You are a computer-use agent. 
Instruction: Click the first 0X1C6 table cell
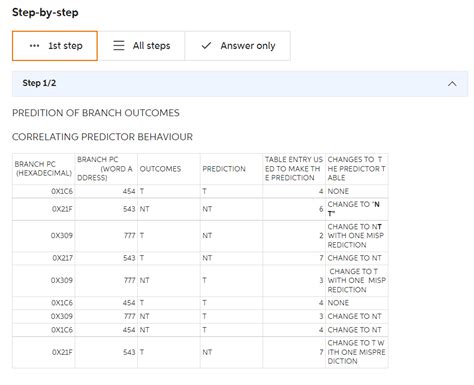point(43,191)
